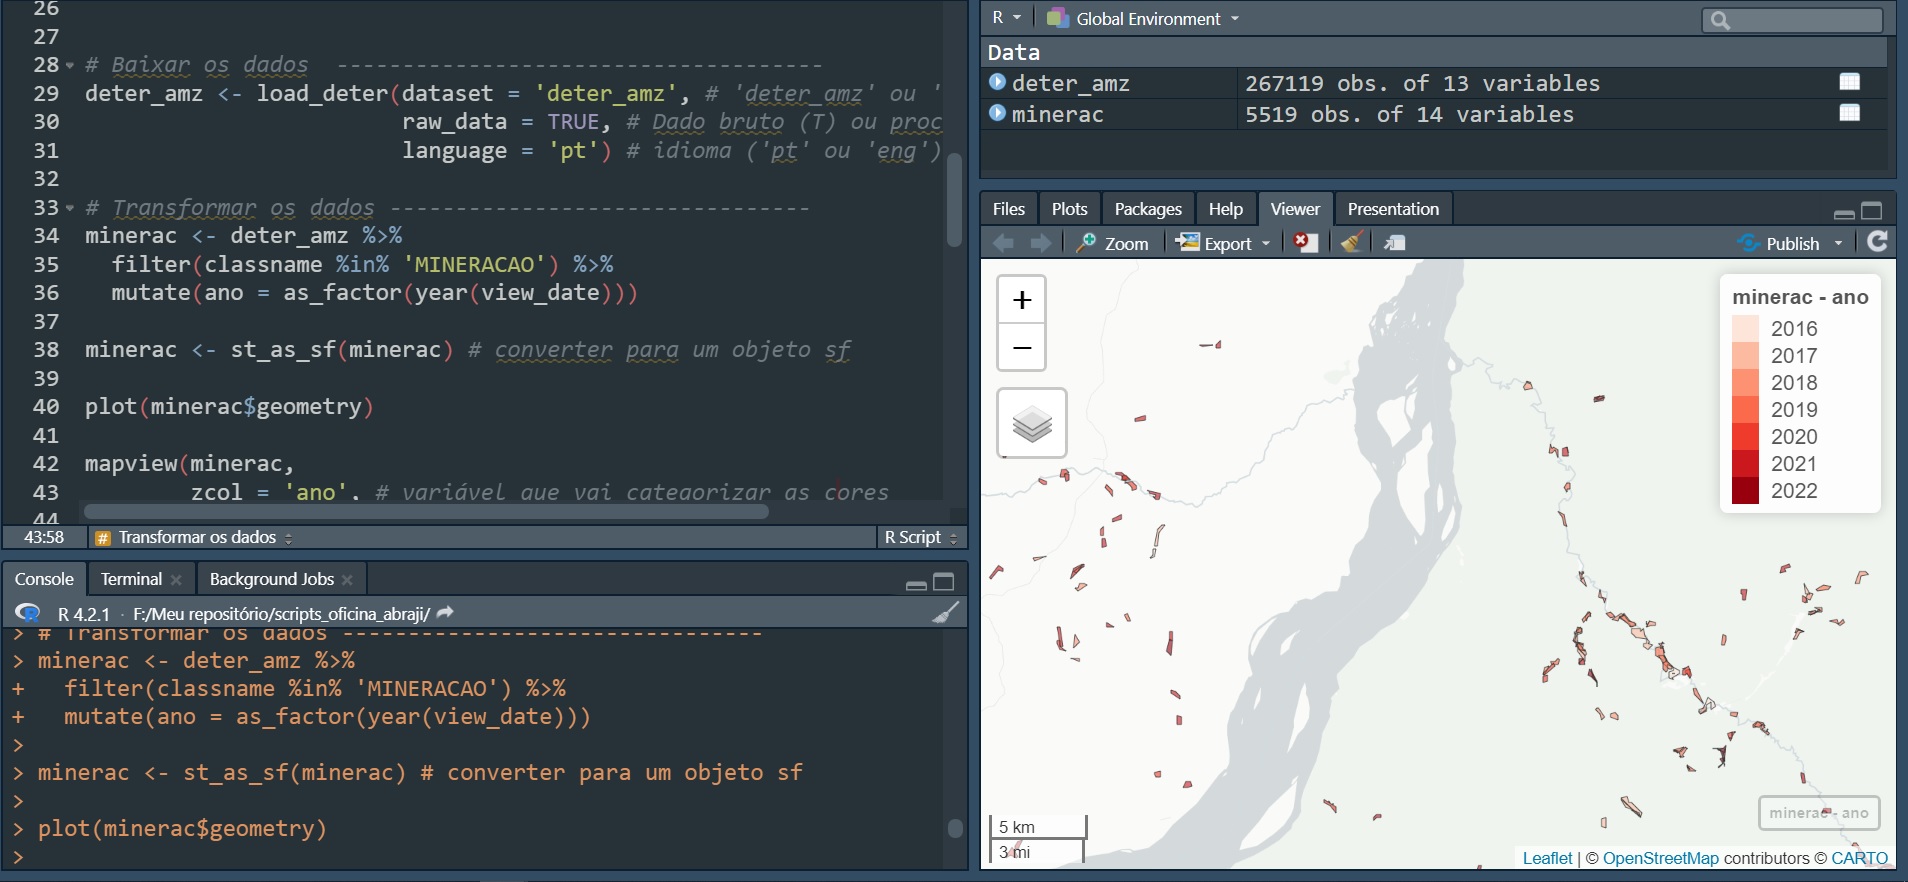Viewport: 1908px width, 882px height.
Task: Open the OpenStreetMap attribution link
Action: [x=1660, y=858]
